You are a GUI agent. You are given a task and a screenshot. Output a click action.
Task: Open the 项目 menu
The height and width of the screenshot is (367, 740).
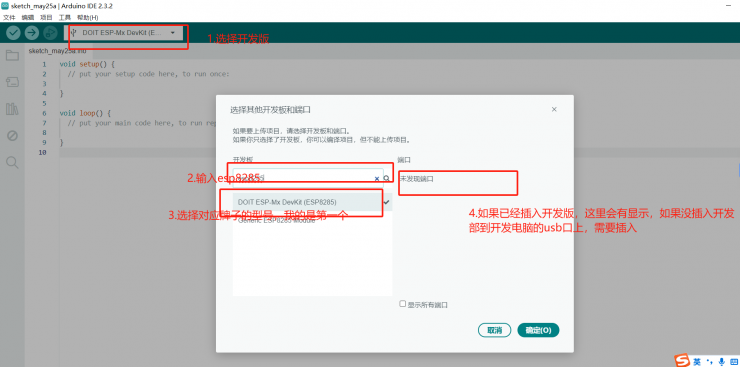click(46, 17)
